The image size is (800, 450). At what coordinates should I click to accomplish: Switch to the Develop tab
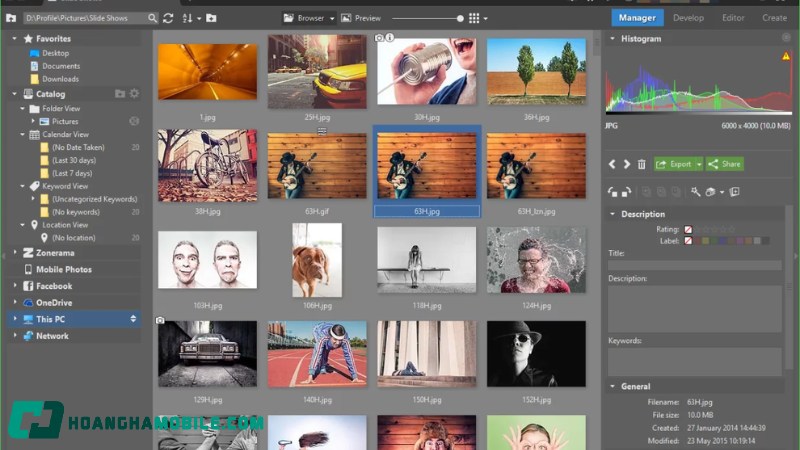[688, 17]
